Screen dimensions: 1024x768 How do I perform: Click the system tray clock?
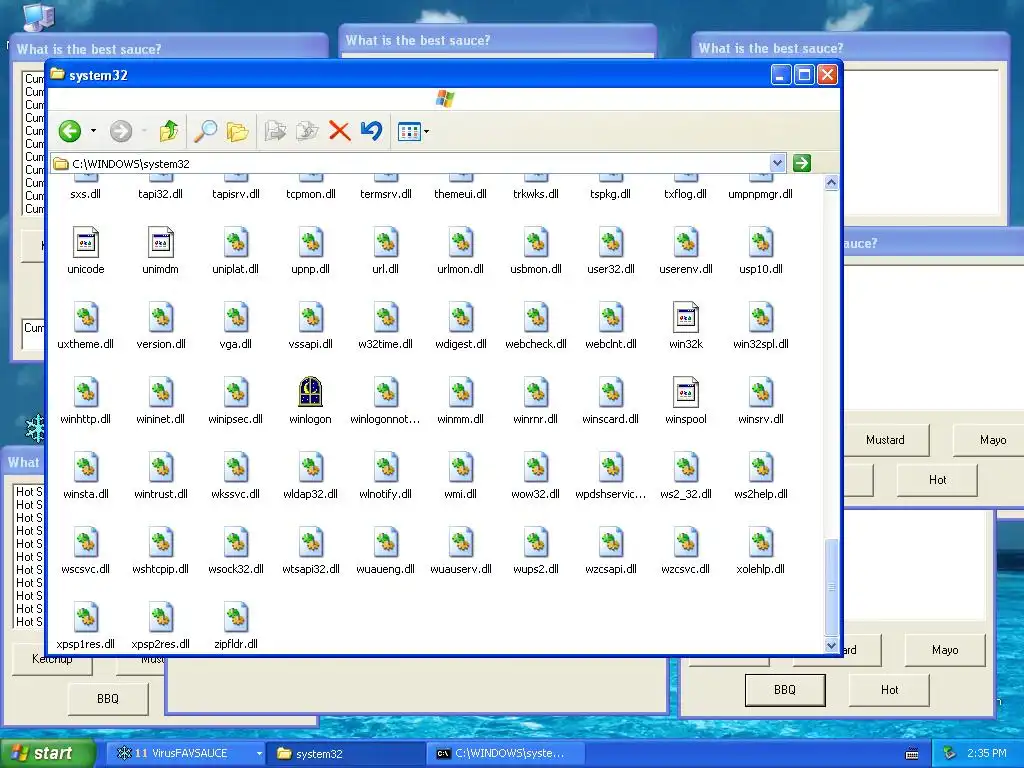pos(987,754)
